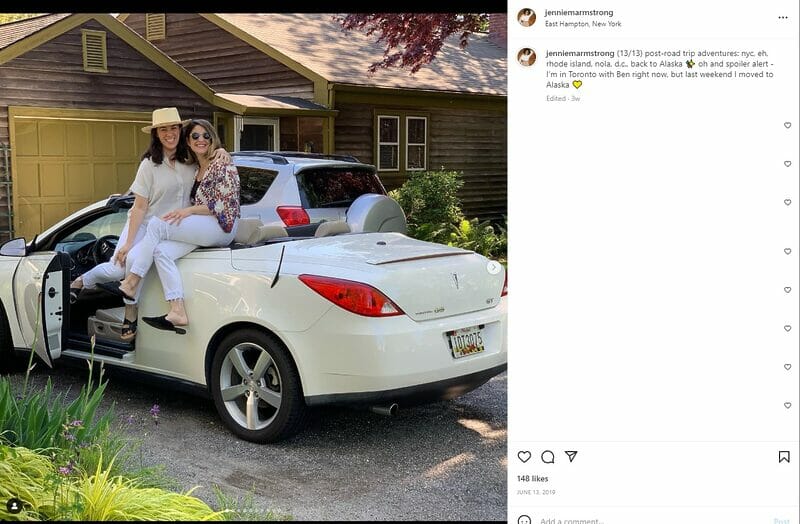
Task: Save post with bookmark icon
Action: tap(784, 457)
